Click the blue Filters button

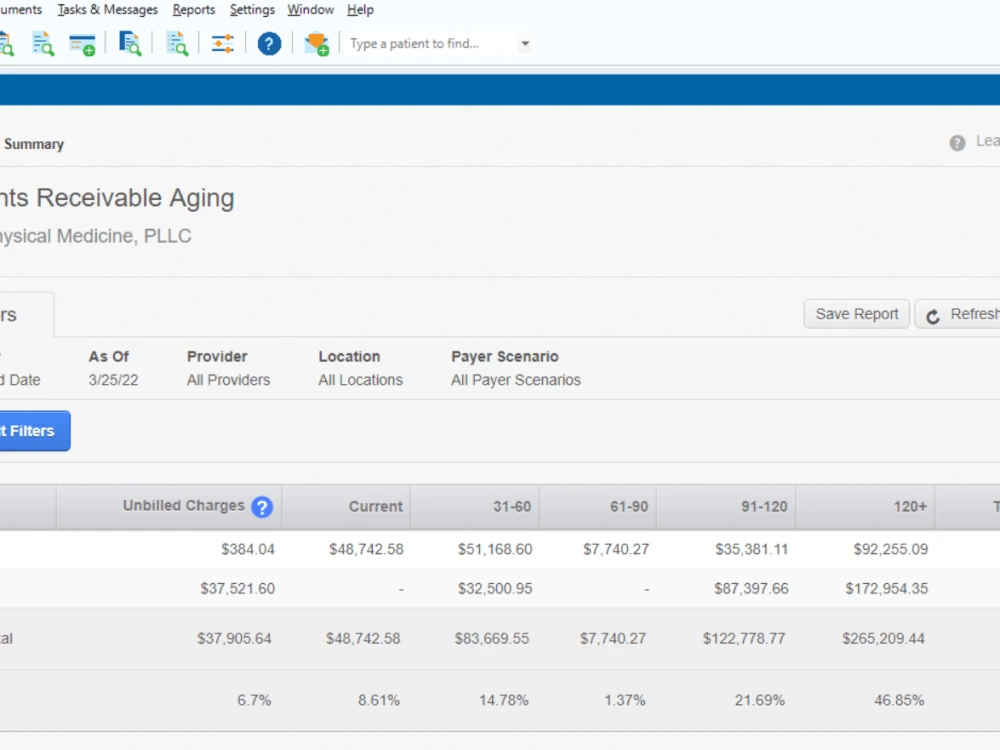tap(34, 430)
